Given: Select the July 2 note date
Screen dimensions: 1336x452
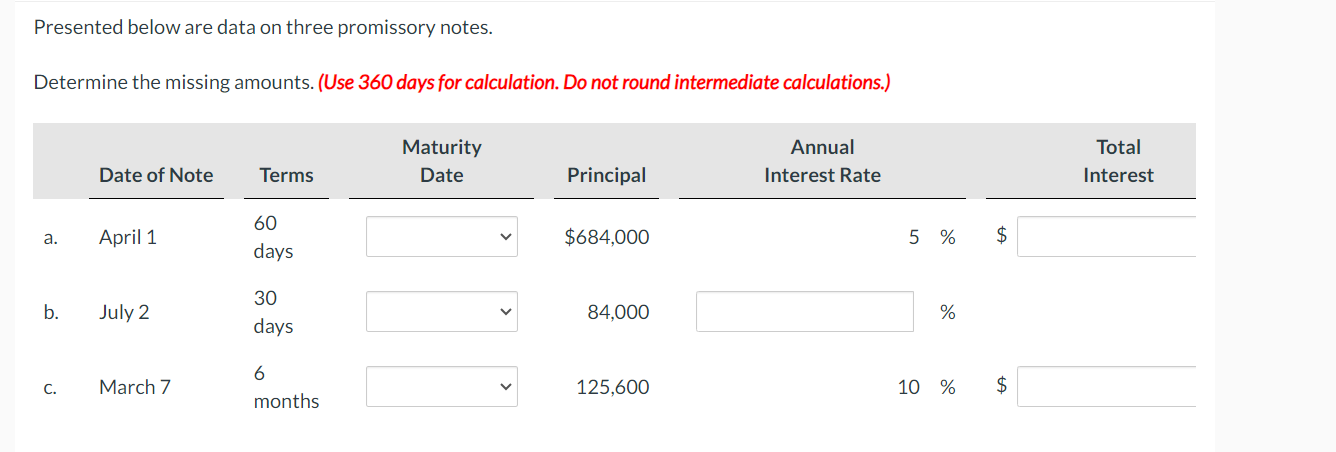Looking at the screenshot, I should click(124, 312).
